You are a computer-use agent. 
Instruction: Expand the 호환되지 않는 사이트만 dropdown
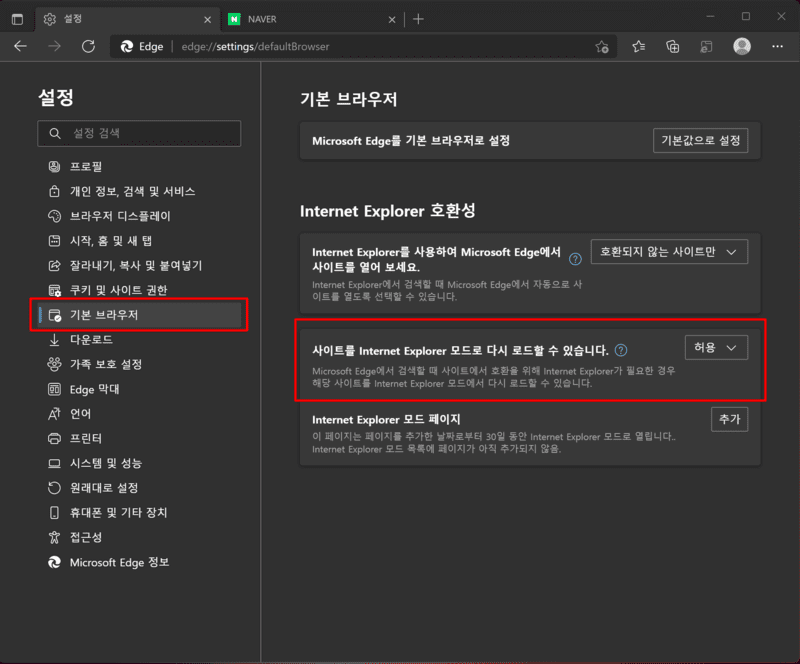(669, 252)
